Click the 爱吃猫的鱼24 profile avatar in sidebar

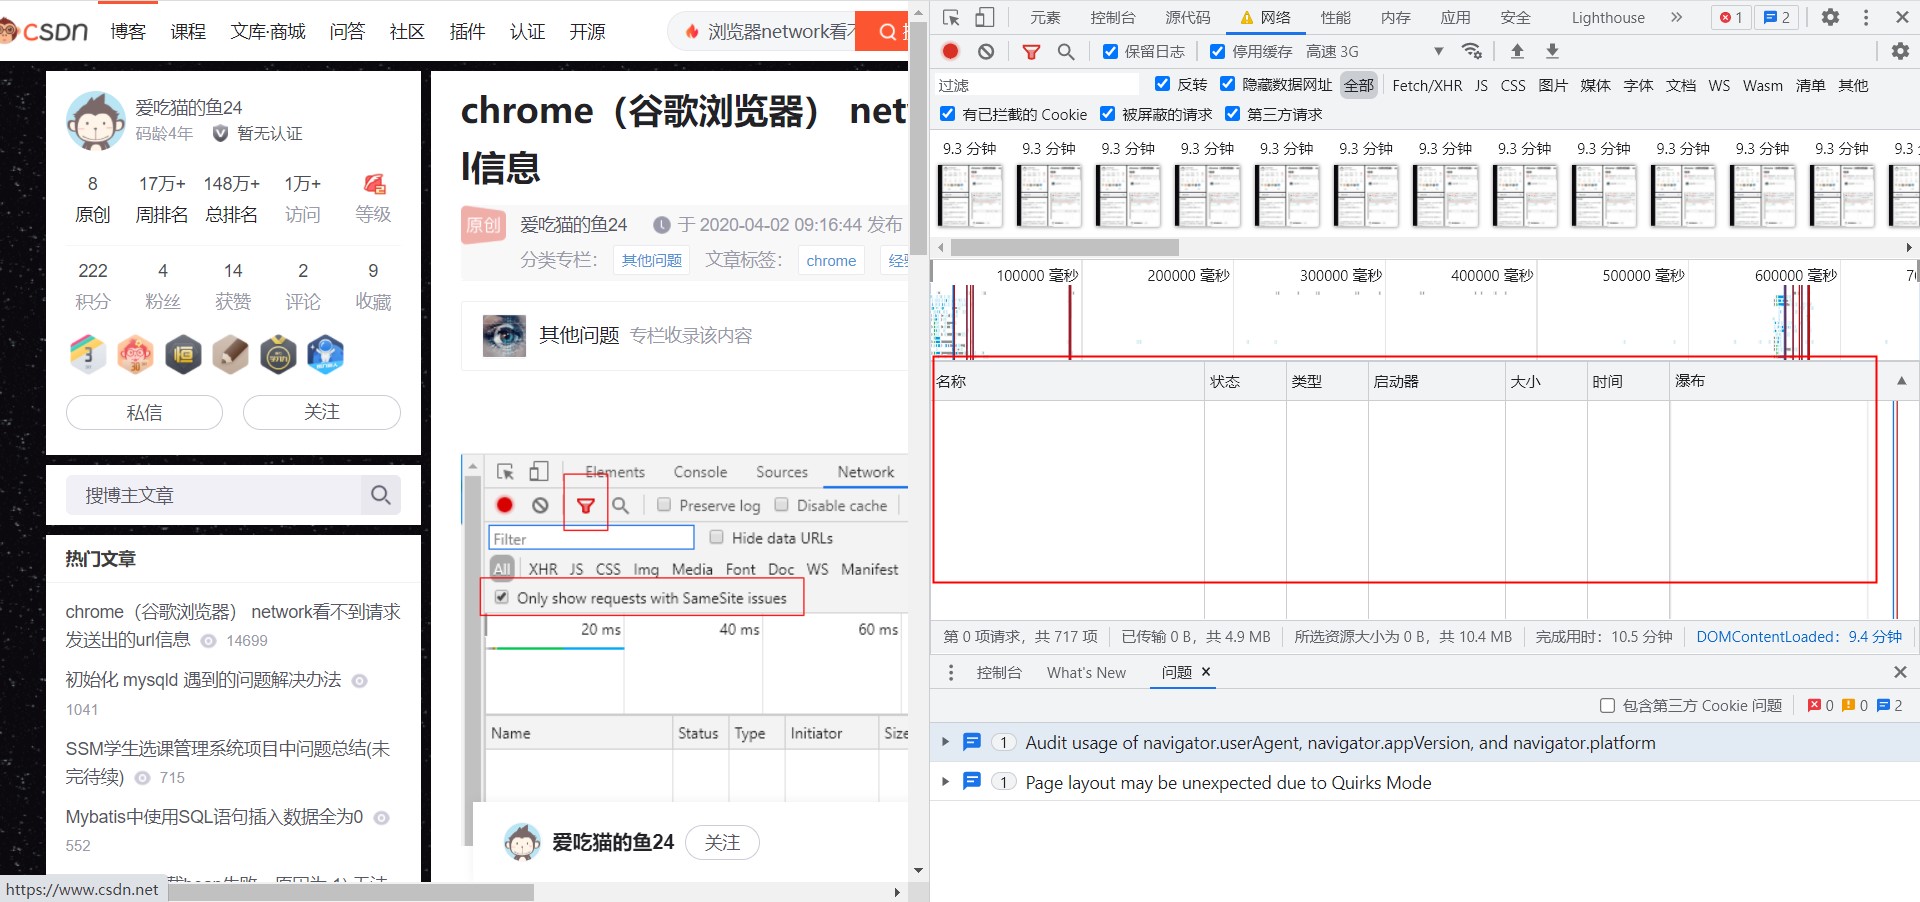pyautogui.click(x=96, y=120)
